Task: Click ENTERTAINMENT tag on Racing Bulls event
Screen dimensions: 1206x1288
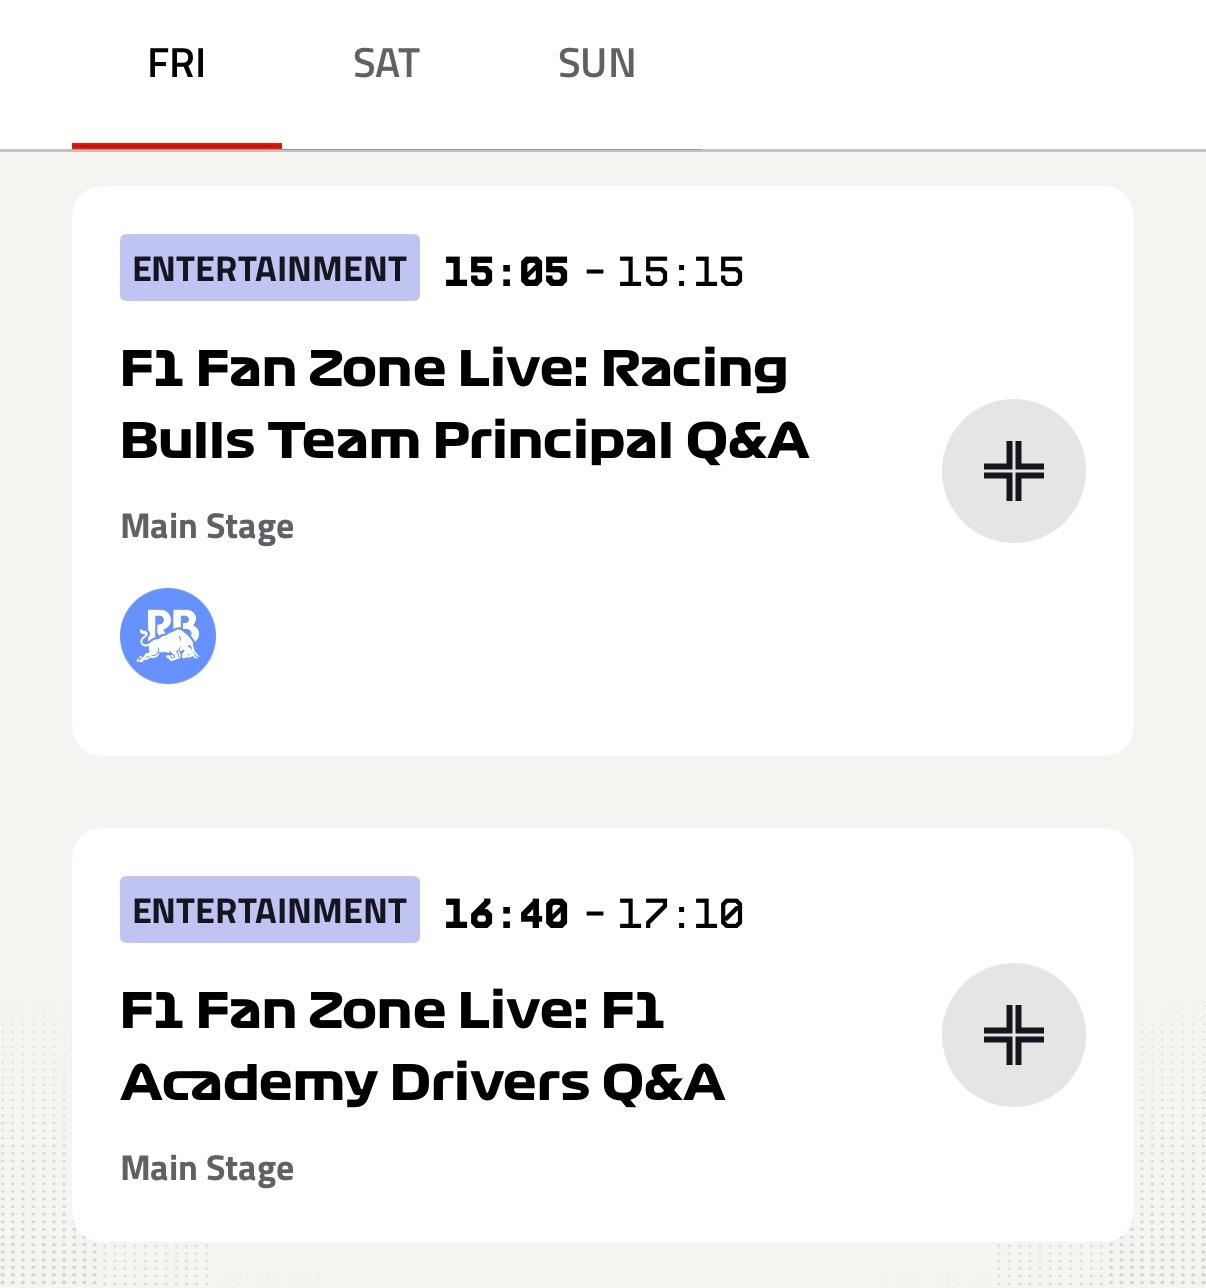Action: (x=270, y=268)
